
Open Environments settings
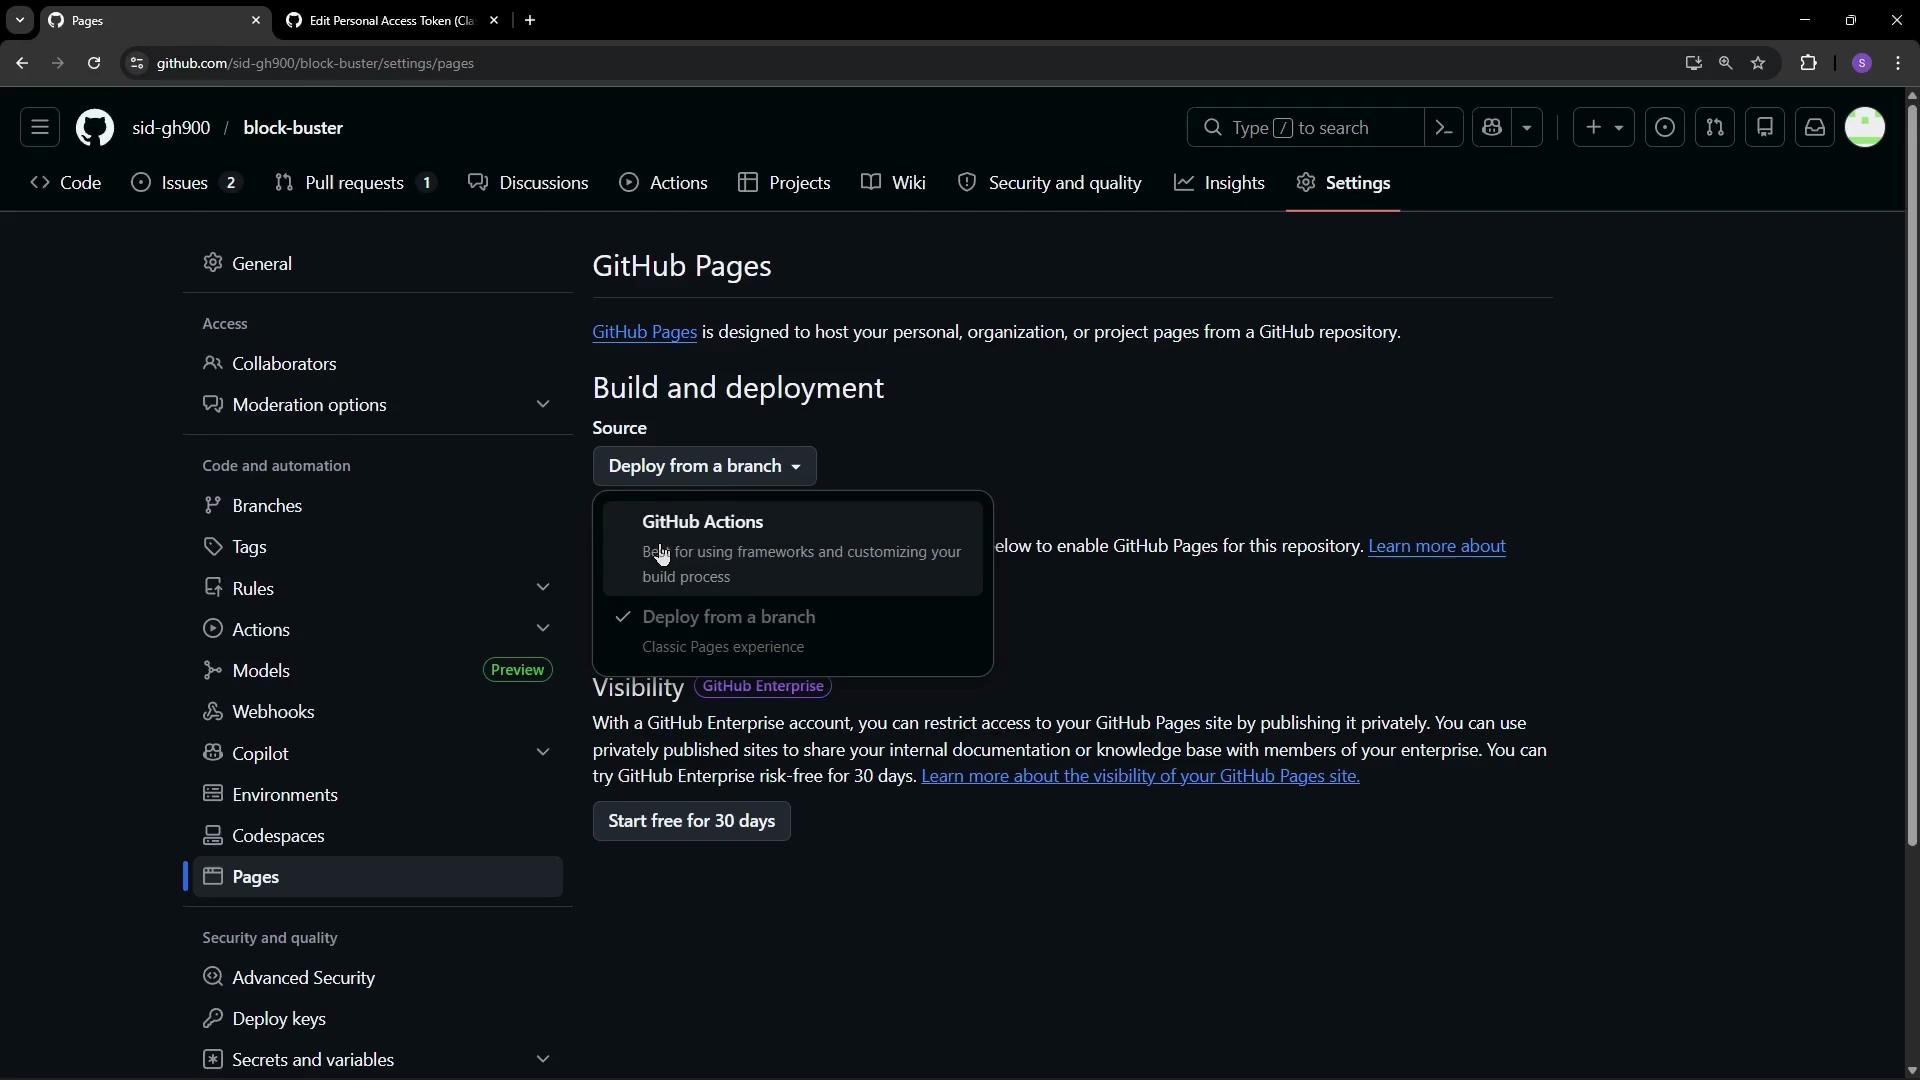pos(378,795)
